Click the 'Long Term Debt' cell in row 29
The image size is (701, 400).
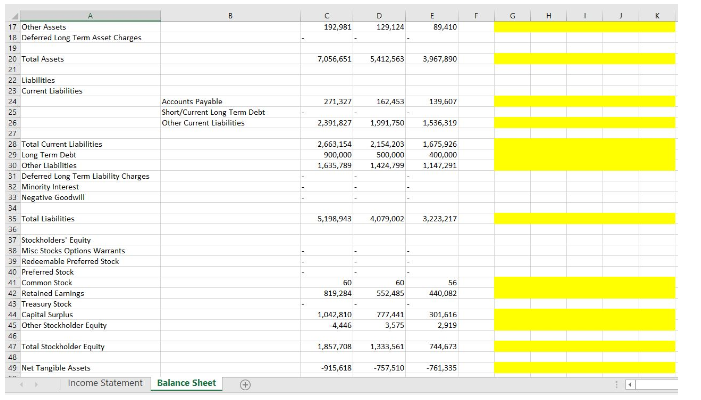pos(90,155)
